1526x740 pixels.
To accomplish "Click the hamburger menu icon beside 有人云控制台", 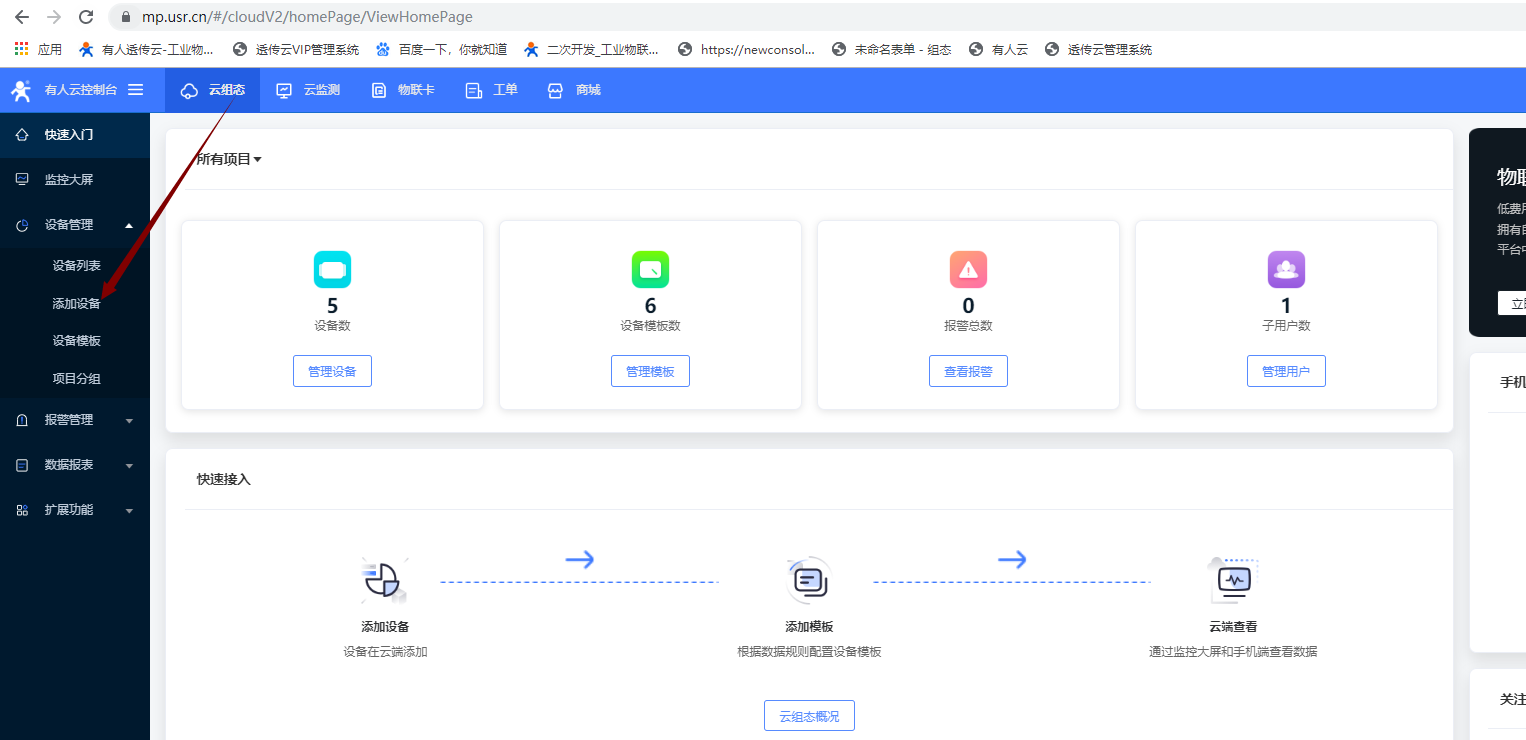I will point(136,90).
